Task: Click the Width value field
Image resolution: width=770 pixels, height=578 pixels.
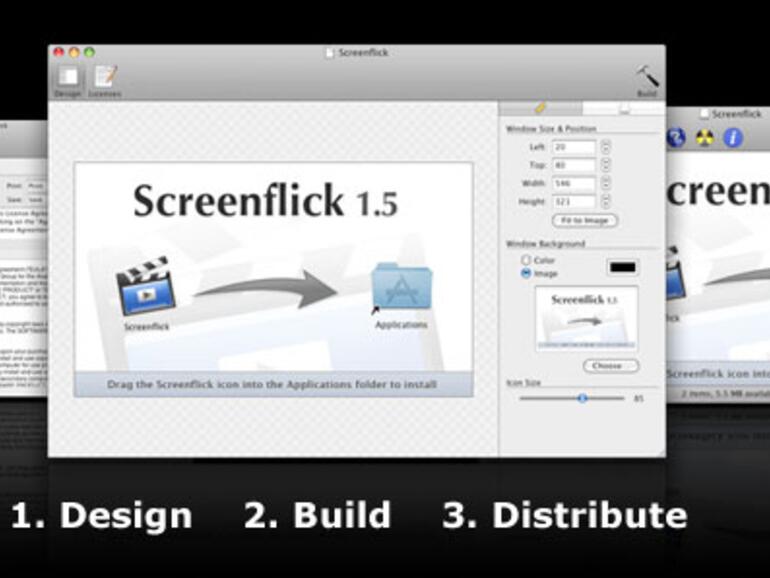Action: pyautogui.click(x=574, y=183)
